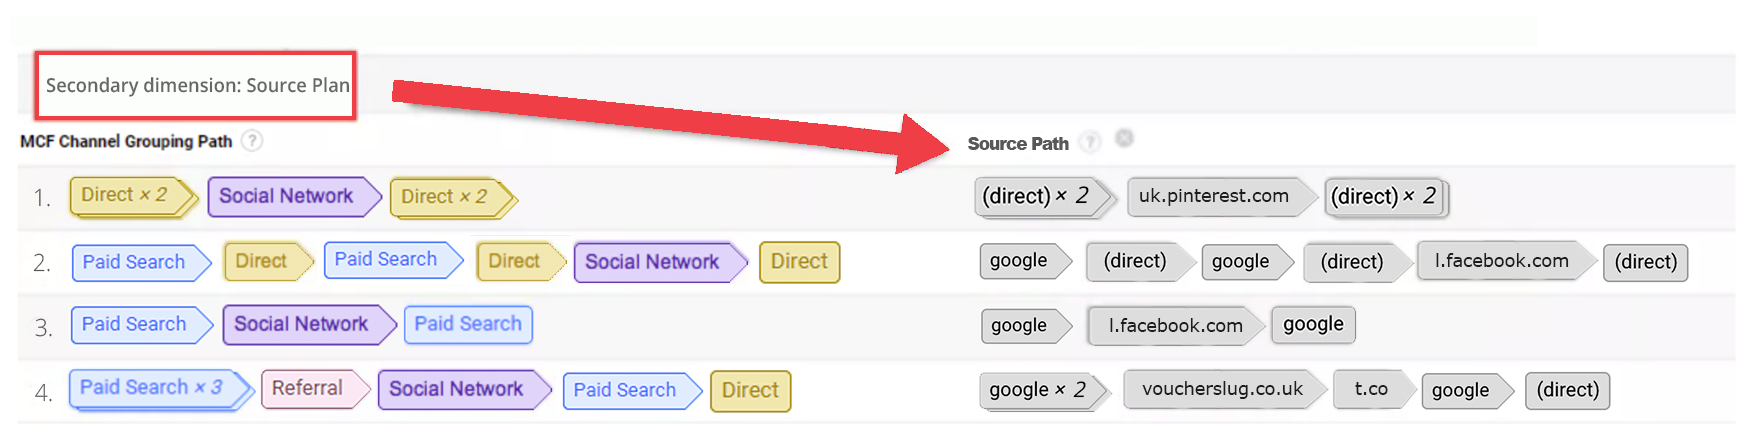Click the t.co source chip
Screen dimensions: 1743x436
coord(1370,390)
